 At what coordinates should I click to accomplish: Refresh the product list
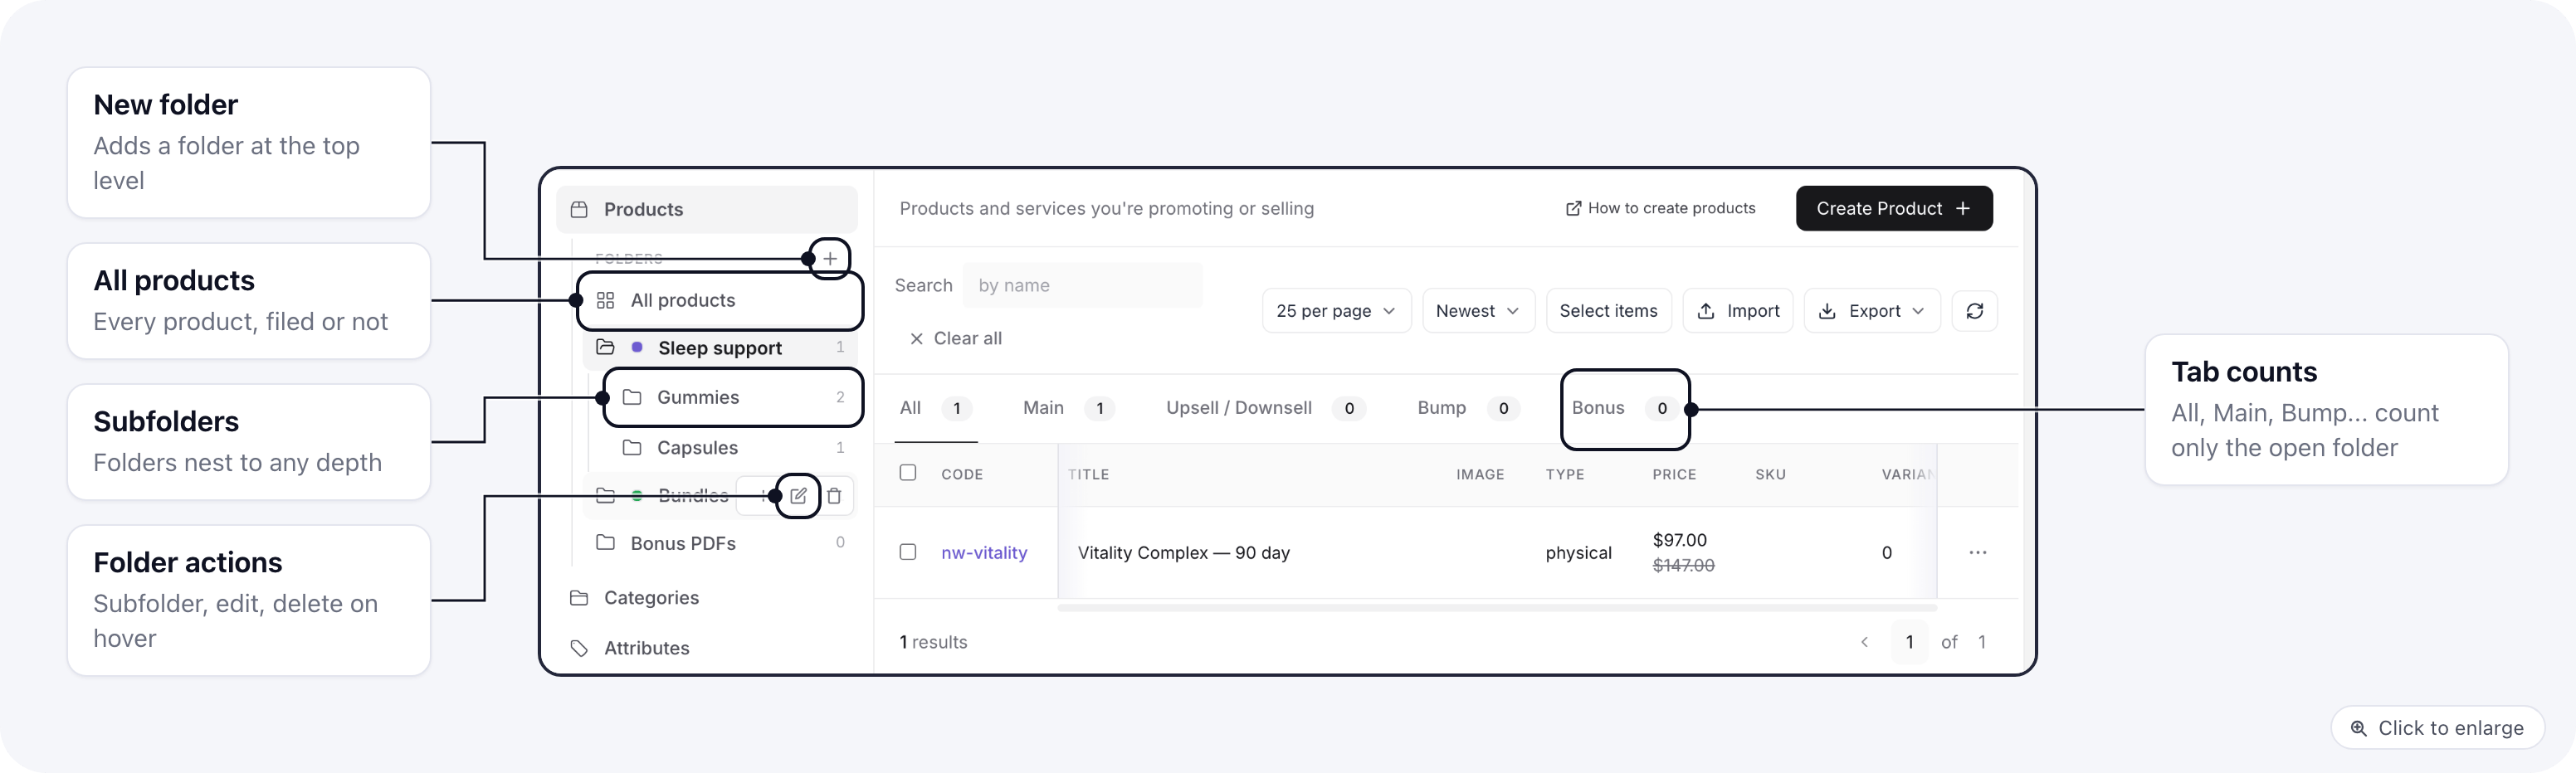pos(1974,311)
